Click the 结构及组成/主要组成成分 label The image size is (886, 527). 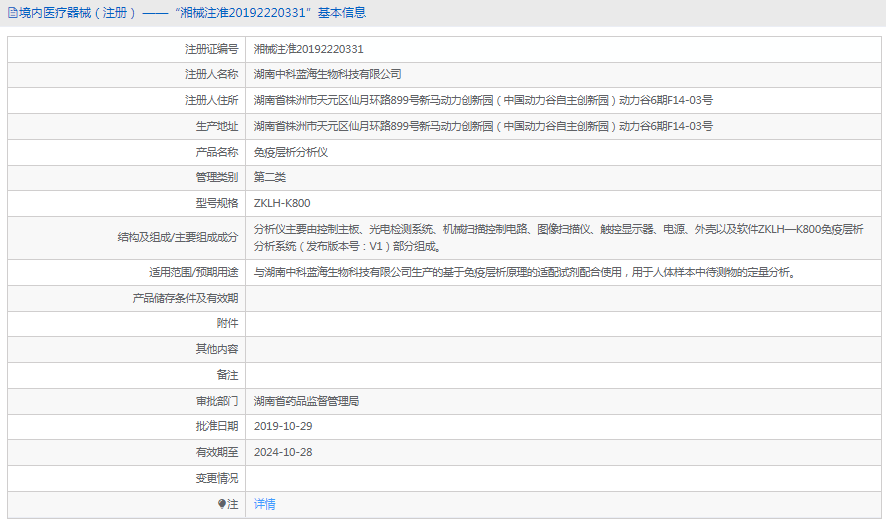click(178, 238)
